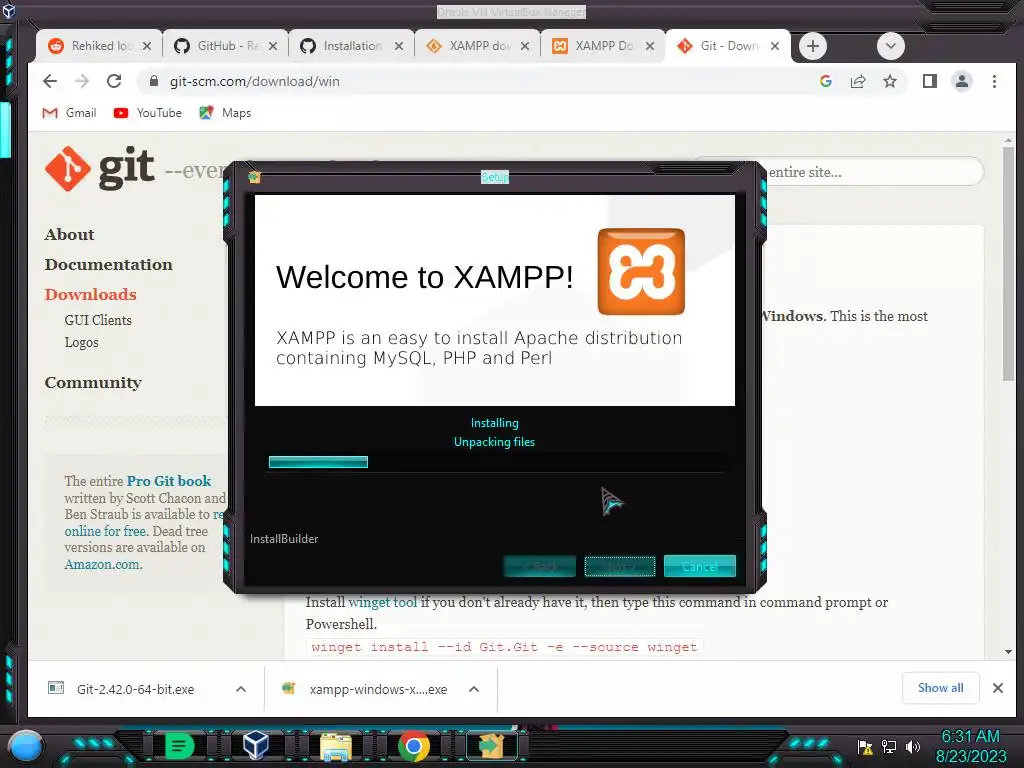Go back with the browser back arrow
The image size is (1024, 768).
50,81
